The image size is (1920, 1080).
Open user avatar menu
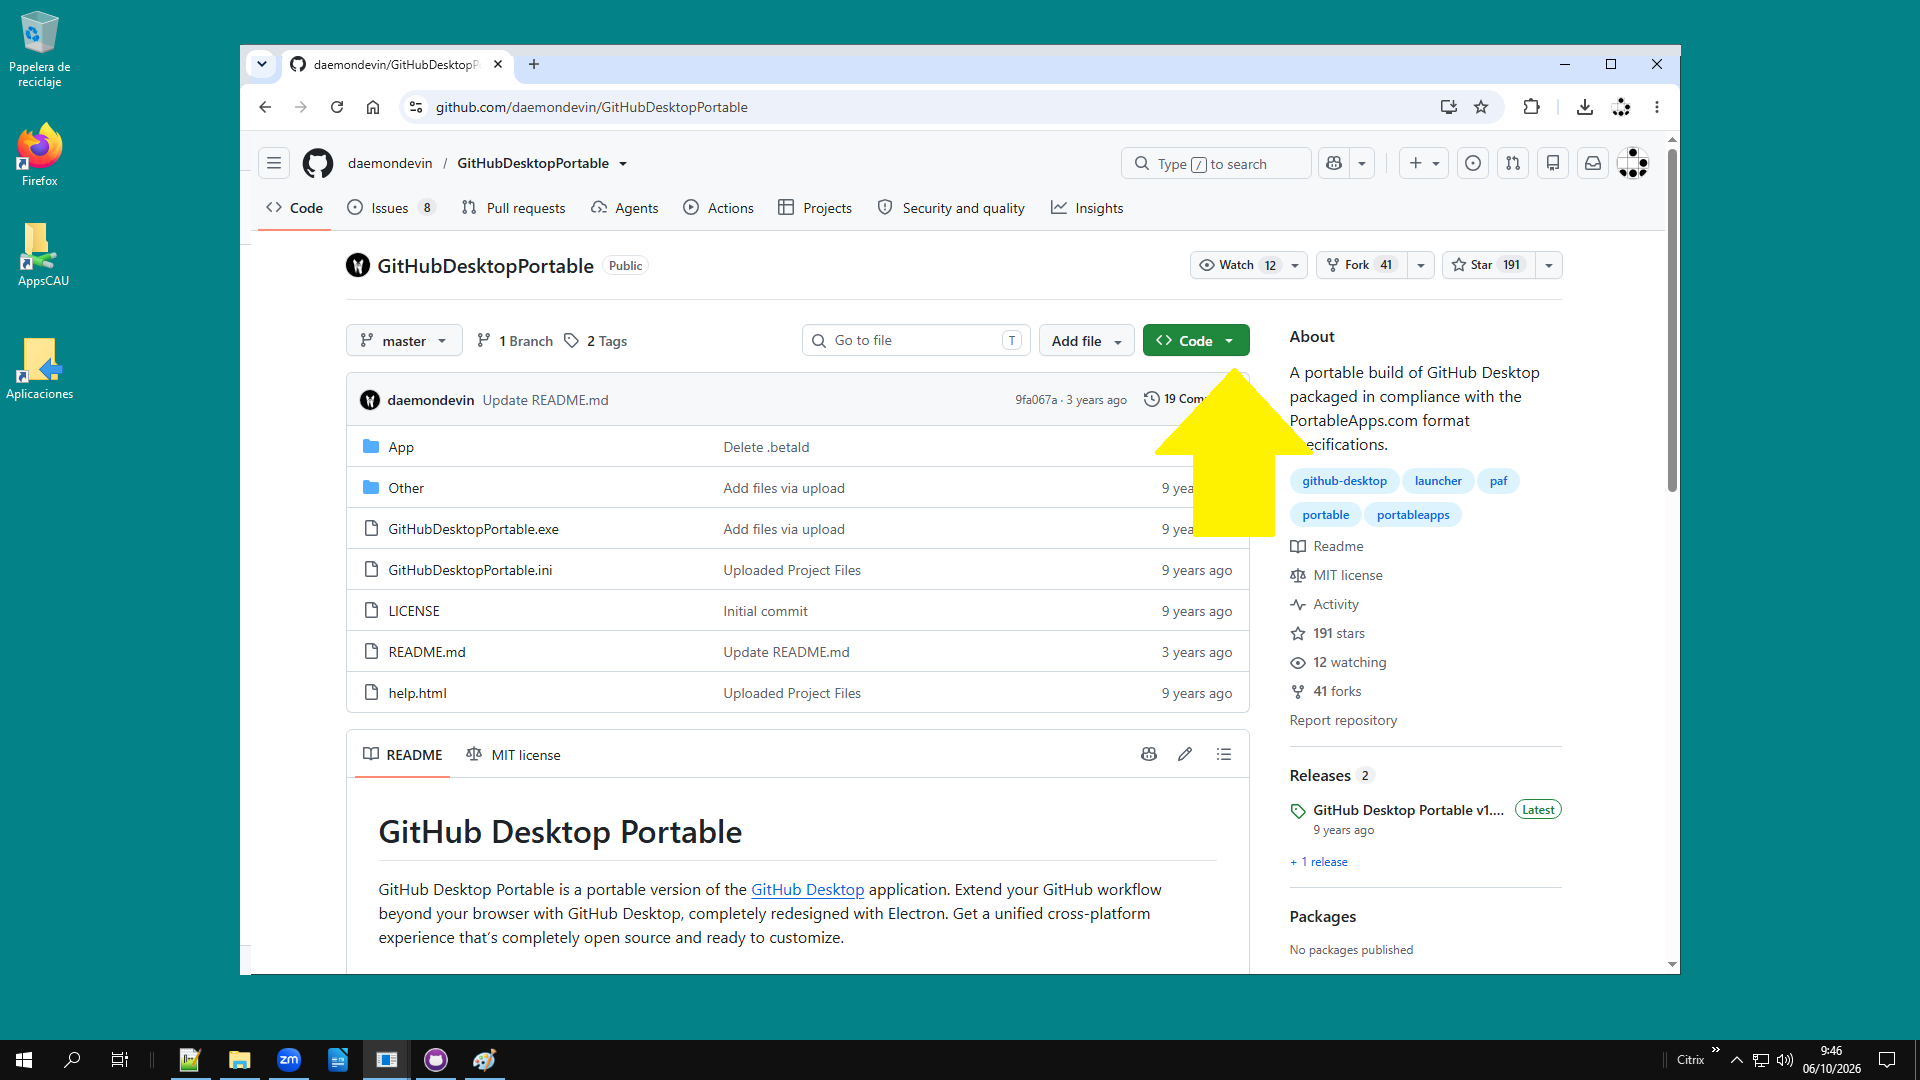1633,163
